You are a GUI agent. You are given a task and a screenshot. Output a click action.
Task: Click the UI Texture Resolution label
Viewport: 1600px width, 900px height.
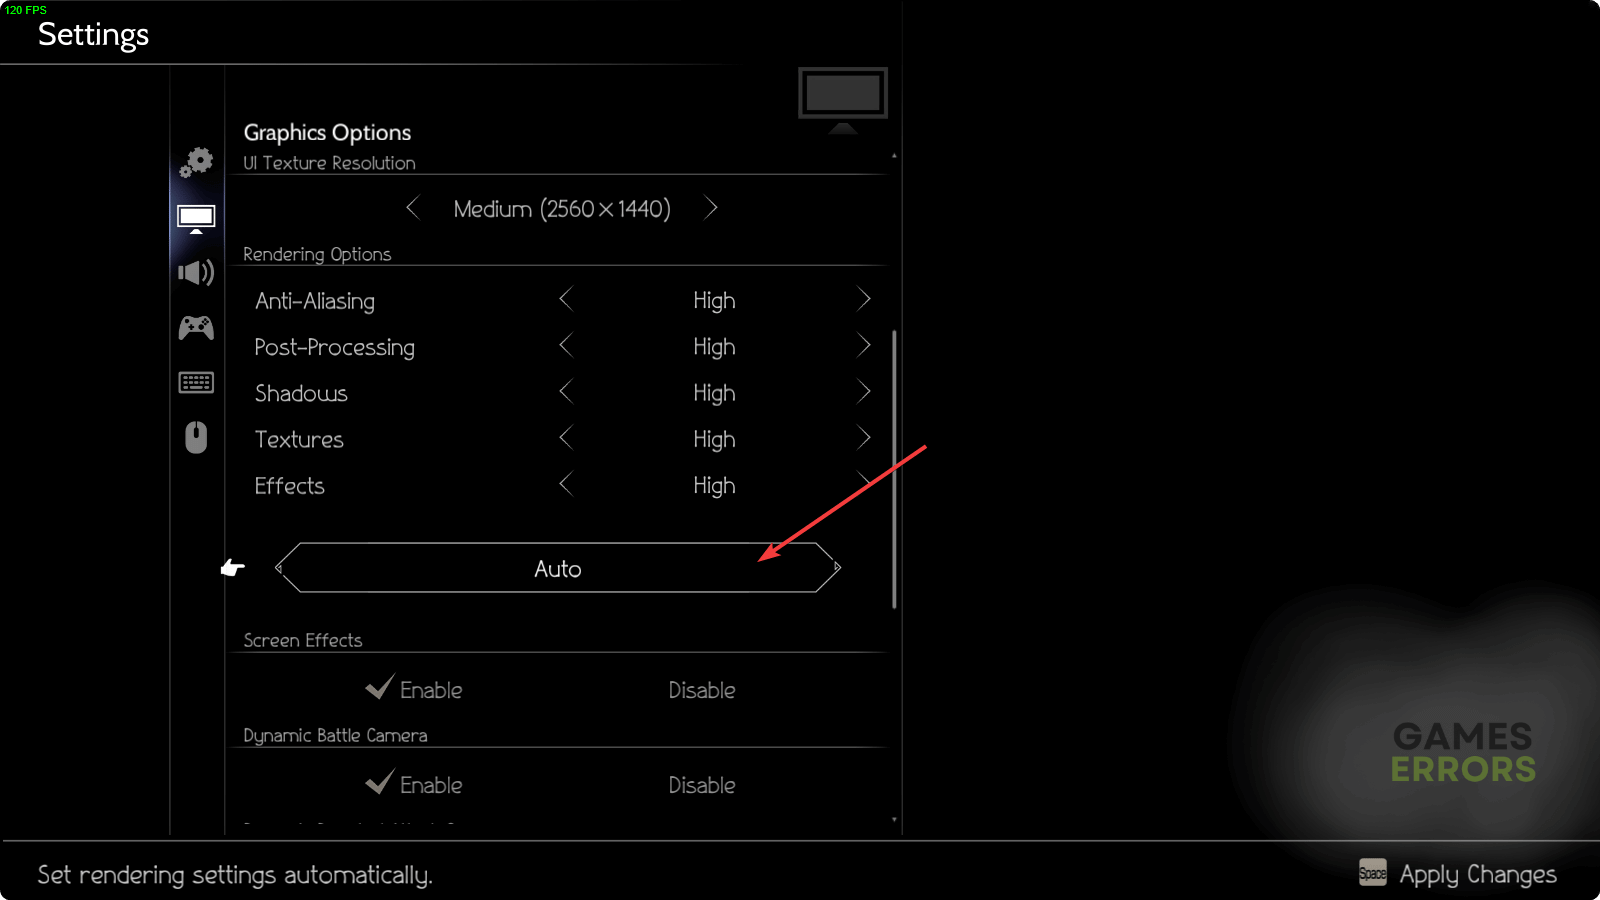pos(329,163)
